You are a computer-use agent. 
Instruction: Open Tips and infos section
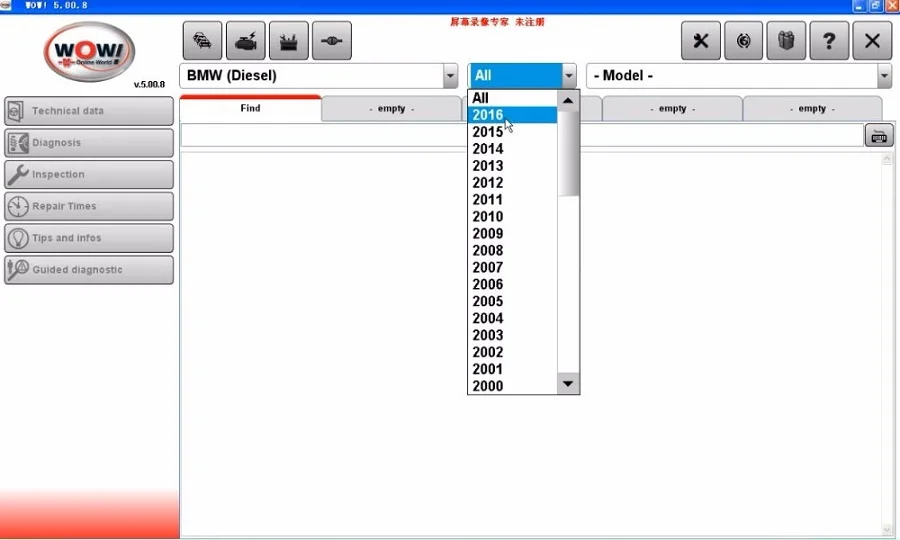pos(89,238)
